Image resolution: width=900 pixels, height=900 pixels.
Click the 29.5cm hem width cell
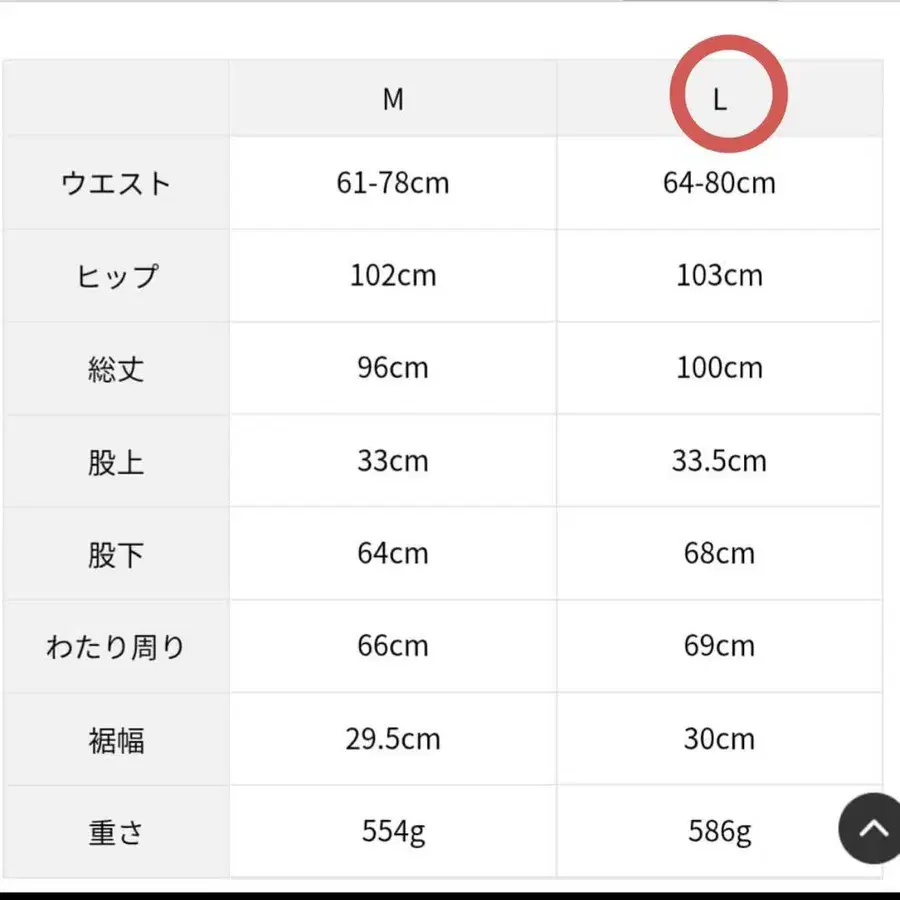(393, 740)
